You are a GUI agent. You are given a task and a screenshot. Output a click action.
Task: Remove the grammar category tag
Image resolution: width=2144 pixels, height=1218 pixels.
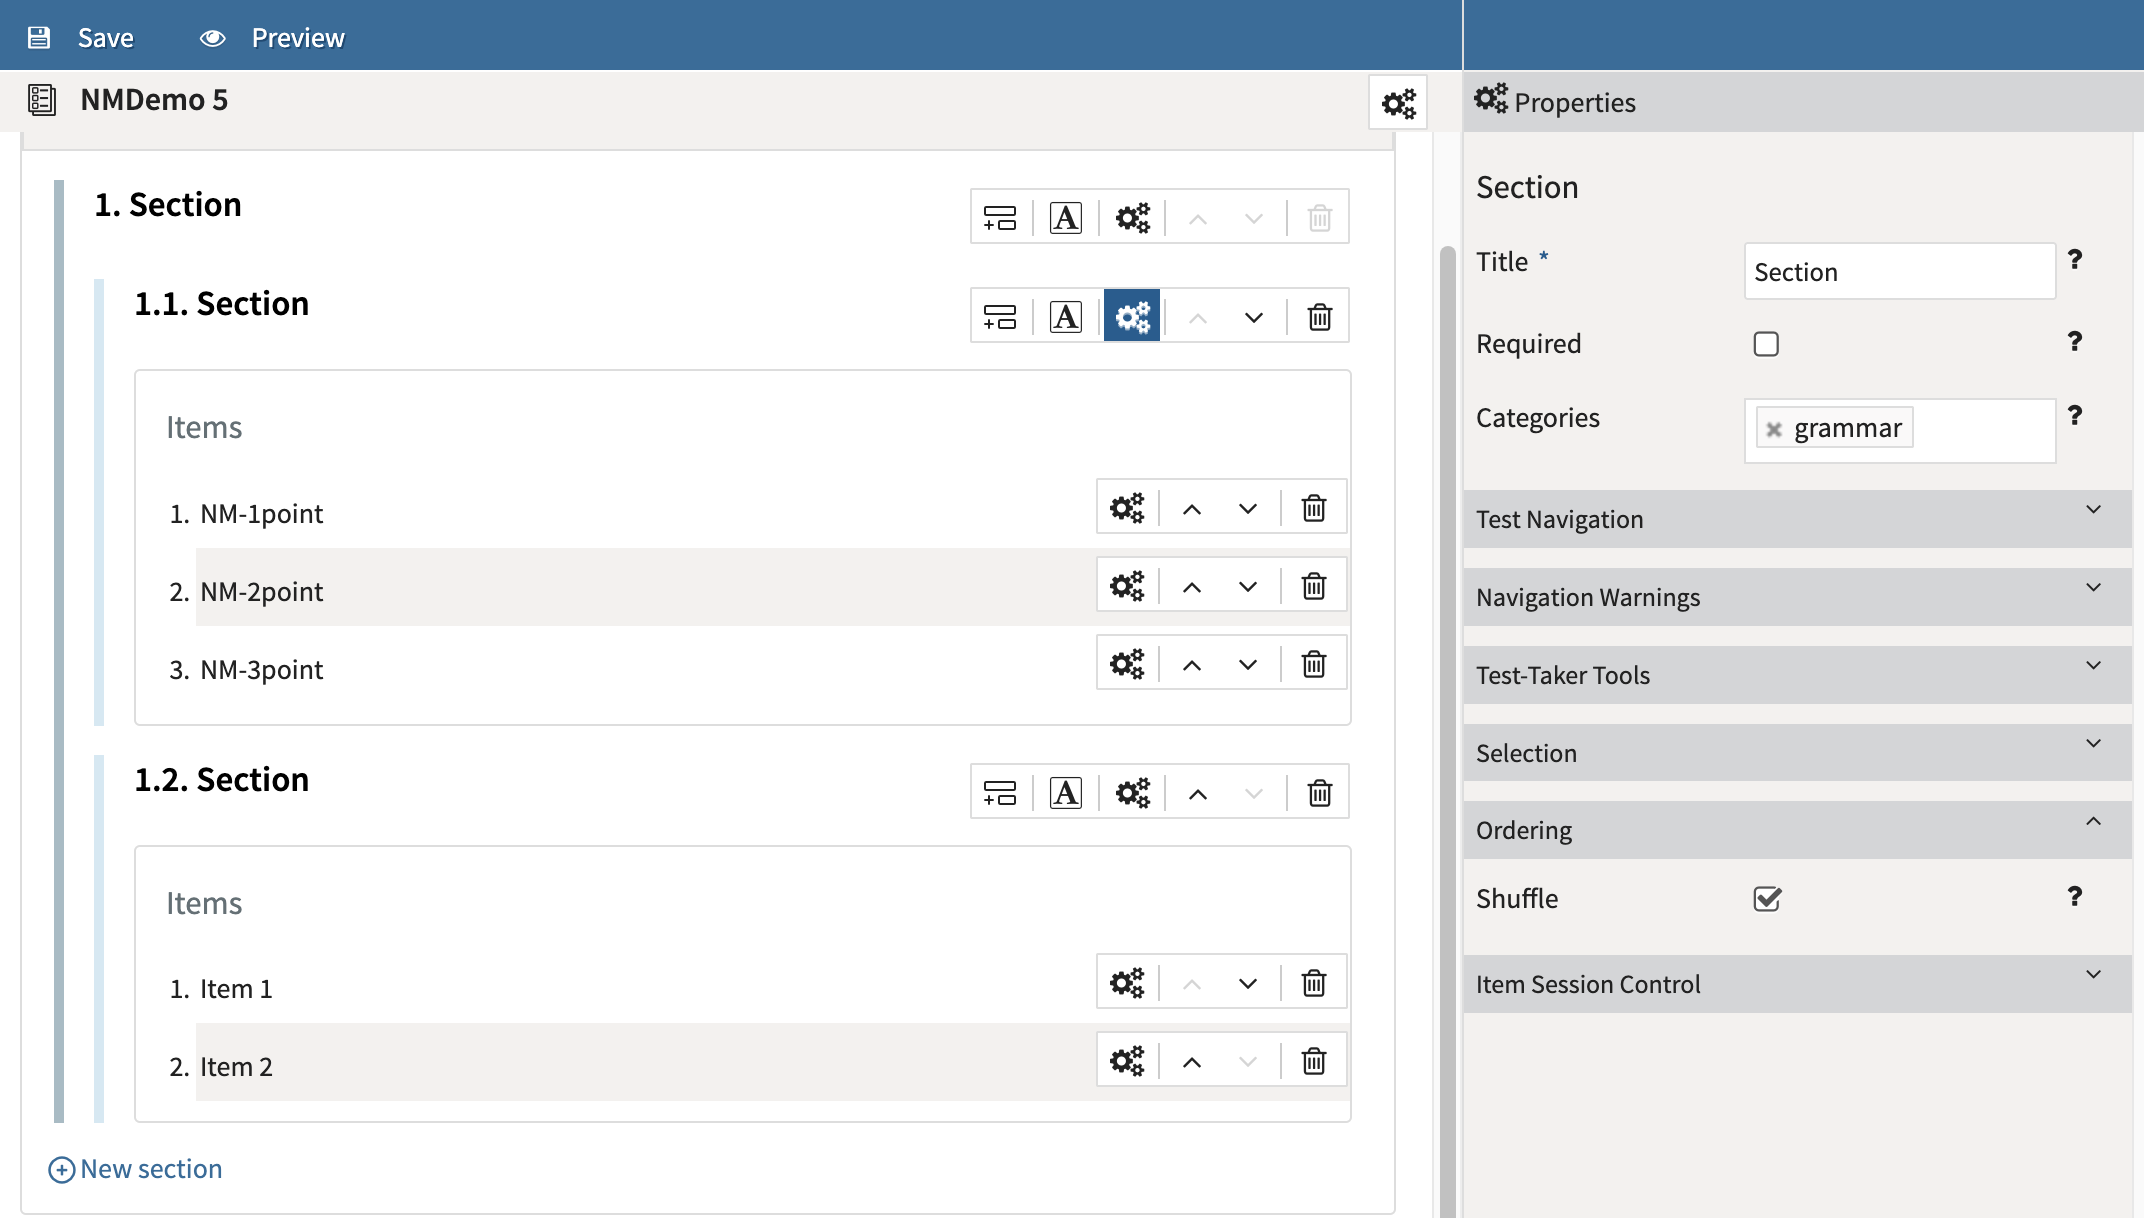1774,429
